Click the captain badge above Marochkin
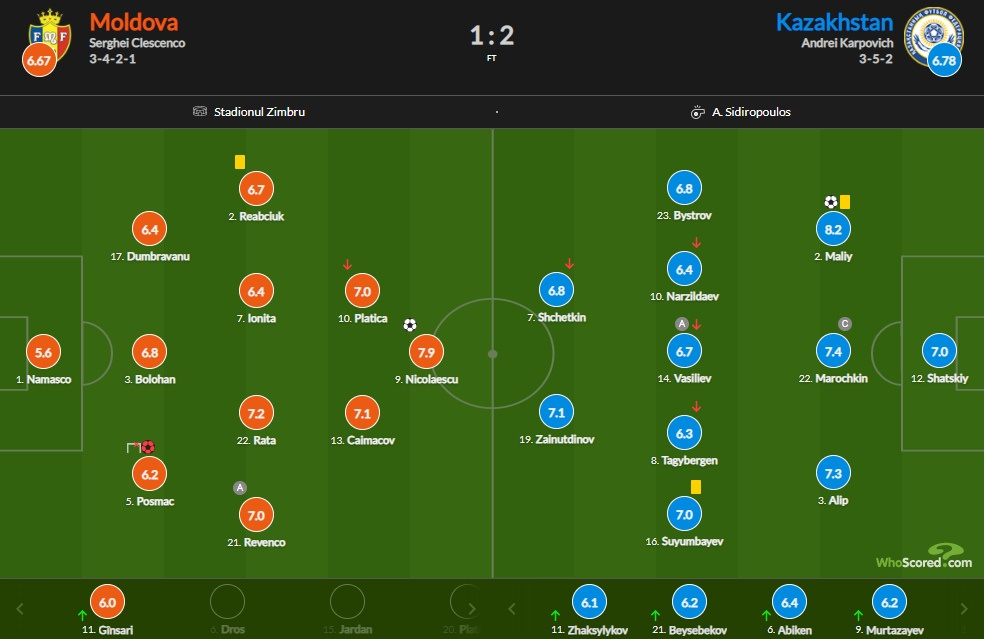The width and height of the screenshot is (985, 639). point(845,324)
